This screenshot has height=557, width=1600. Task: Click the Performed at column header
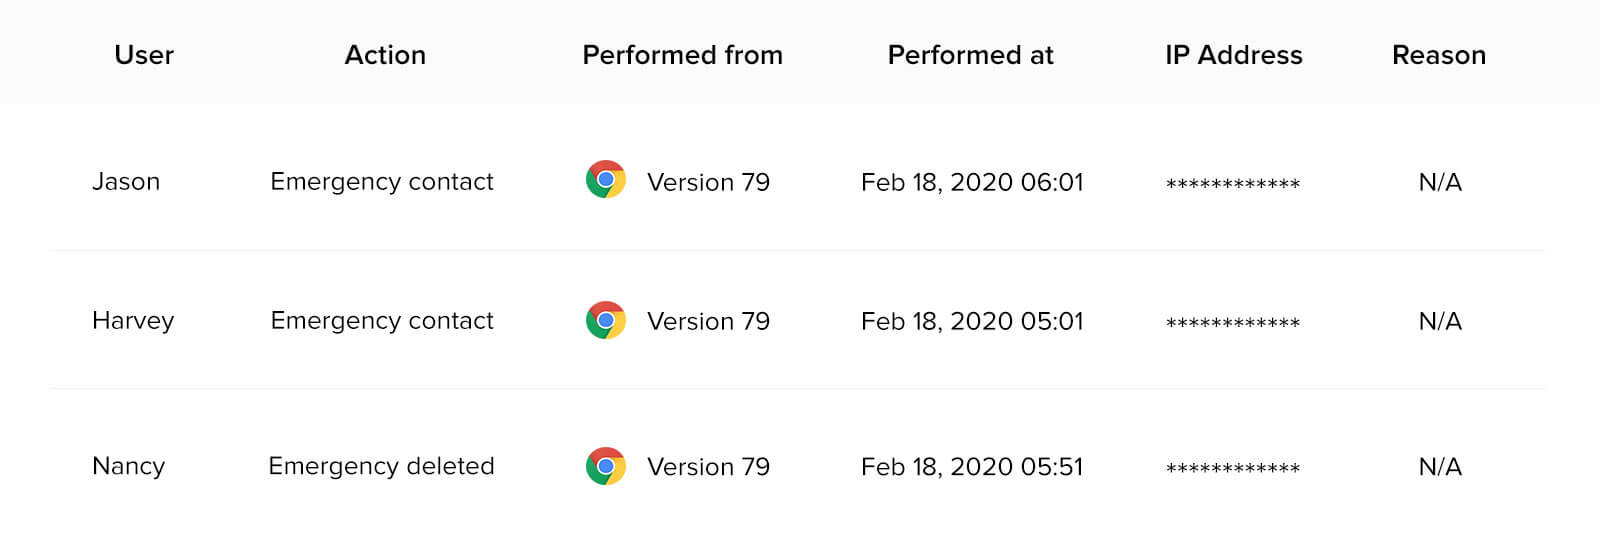[x=970, y=55]
